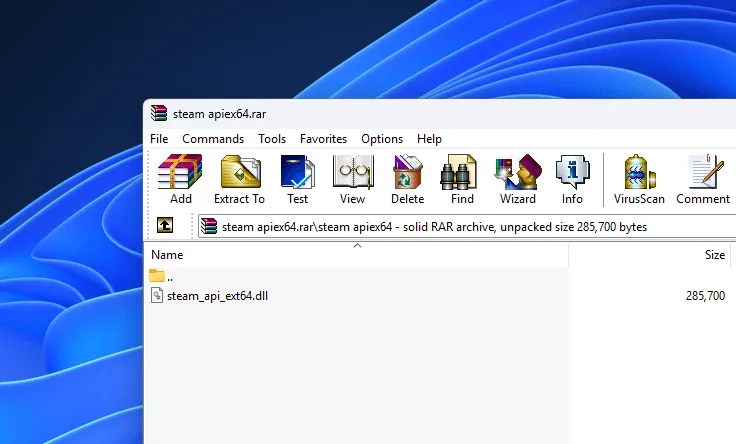Screen dimensions: 736x444
Task: Open the Favorites menu
Action: tap(323, 139)
